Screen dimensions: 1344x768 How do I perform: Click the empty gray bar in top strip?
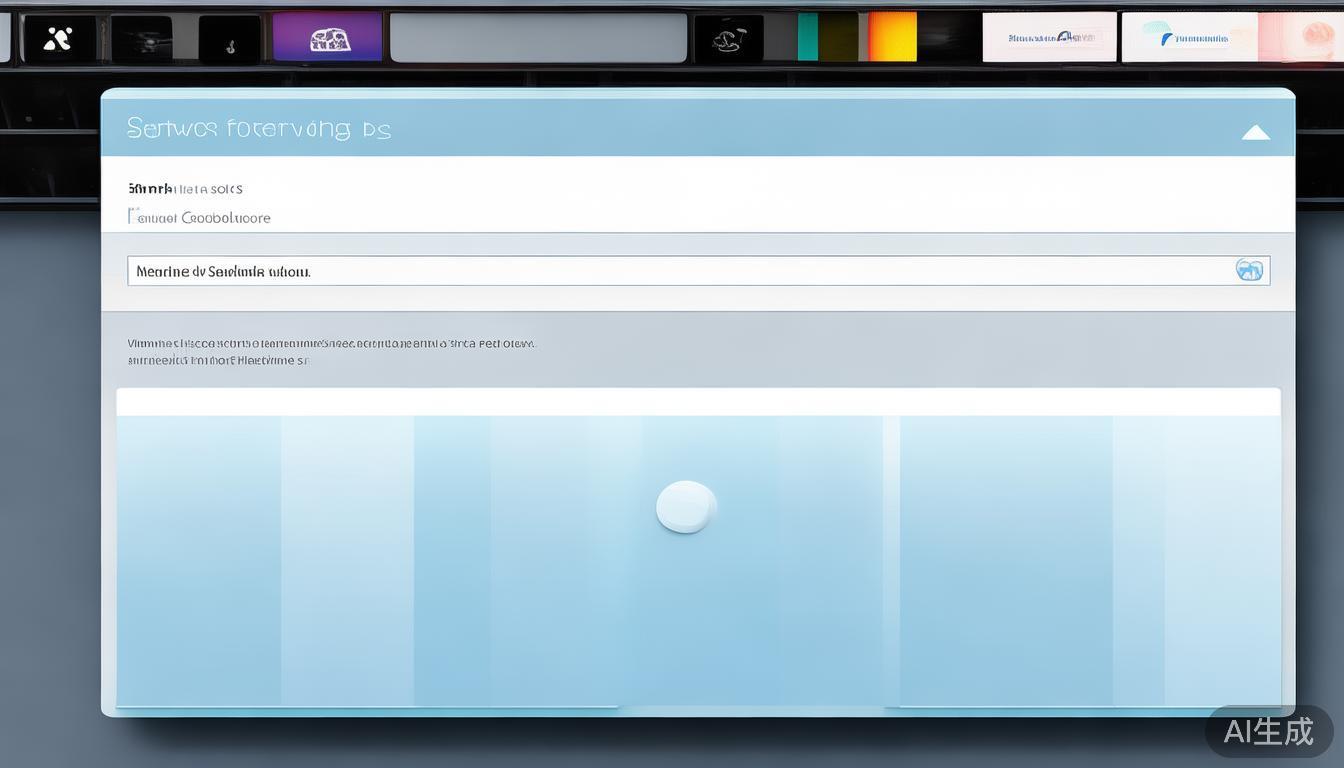coord(538,38)
